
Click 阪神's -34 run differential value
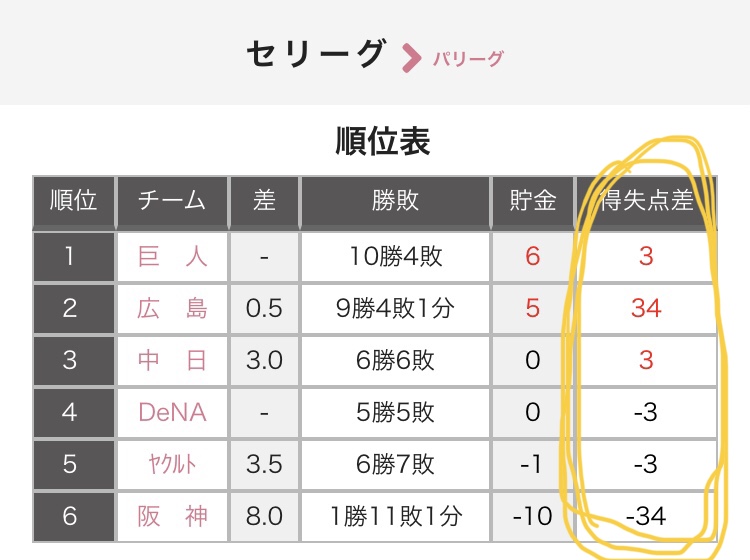pos(646,516)
